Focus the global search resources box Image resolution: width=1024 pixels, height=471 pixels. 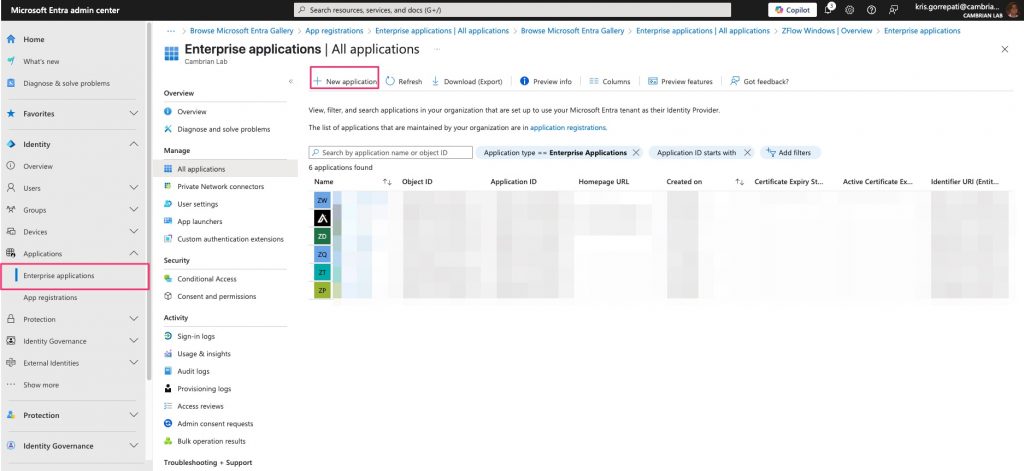(512, 10)
